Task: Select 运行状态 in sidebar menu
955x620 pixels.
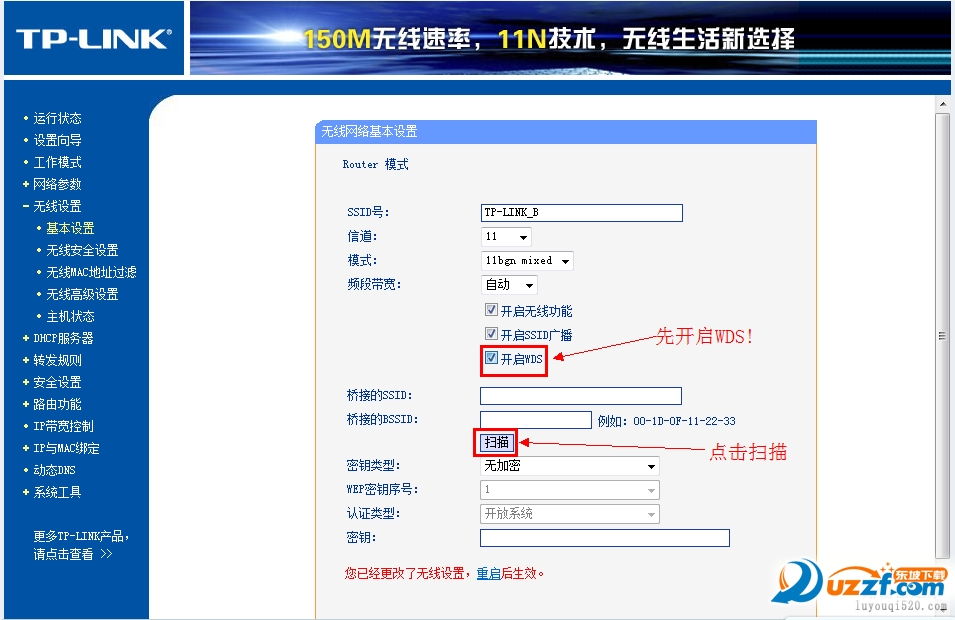Action: (x=57, y=118)
